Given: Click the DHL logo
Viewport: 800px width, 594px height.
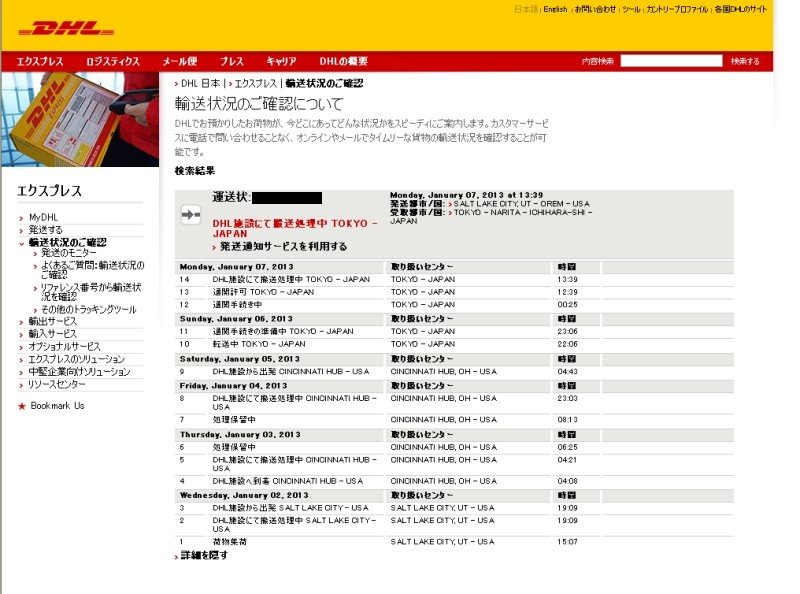Looking at the screenshot, I should coord(66,29).
